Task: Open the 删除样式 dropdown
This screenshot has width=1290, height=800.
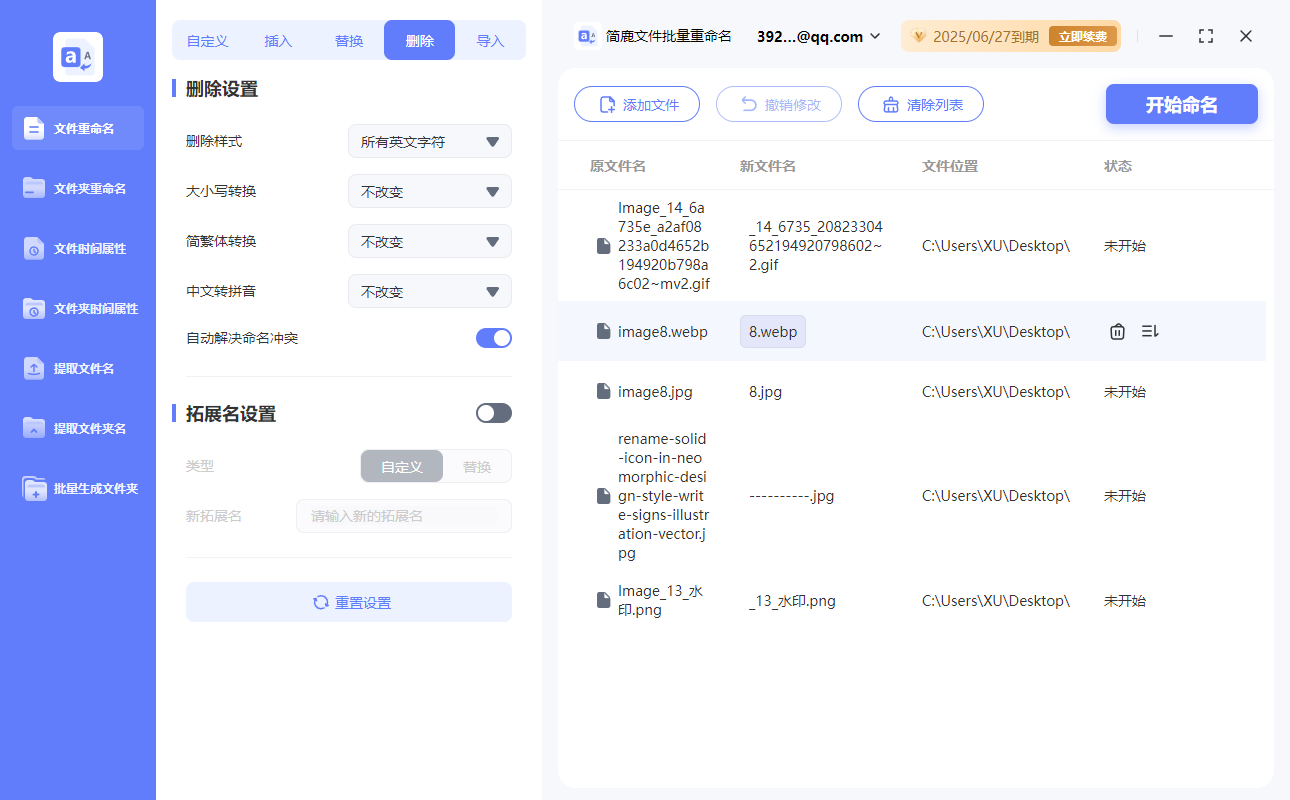Action: tap(430, 142)
